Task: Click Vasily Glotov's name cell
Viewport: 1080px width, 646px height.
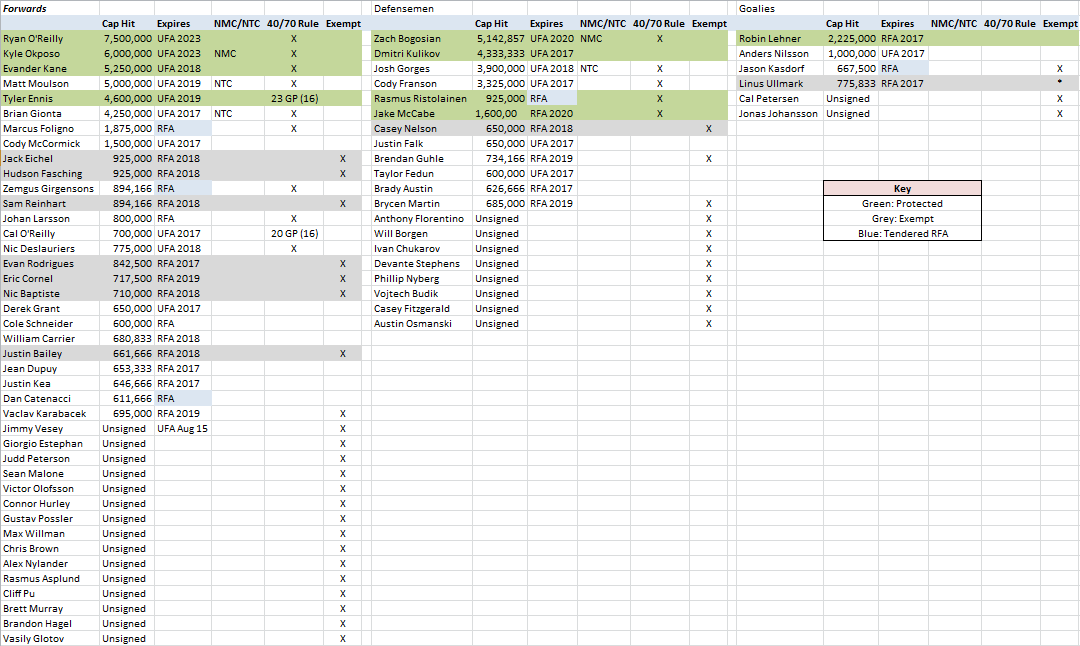Action: (x=33, y=639)
